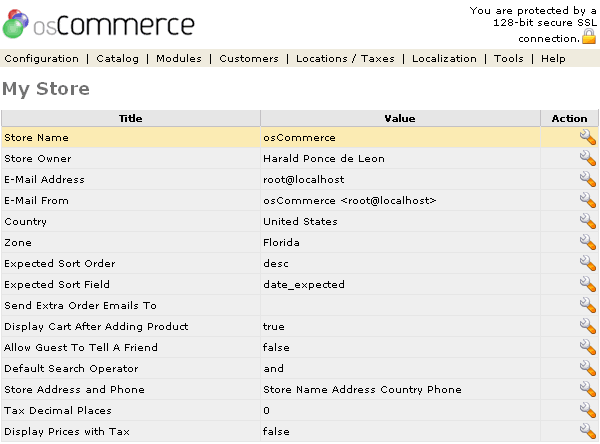
Task: Click the value 'and' for Search Operator
Action: coord(273,368)
